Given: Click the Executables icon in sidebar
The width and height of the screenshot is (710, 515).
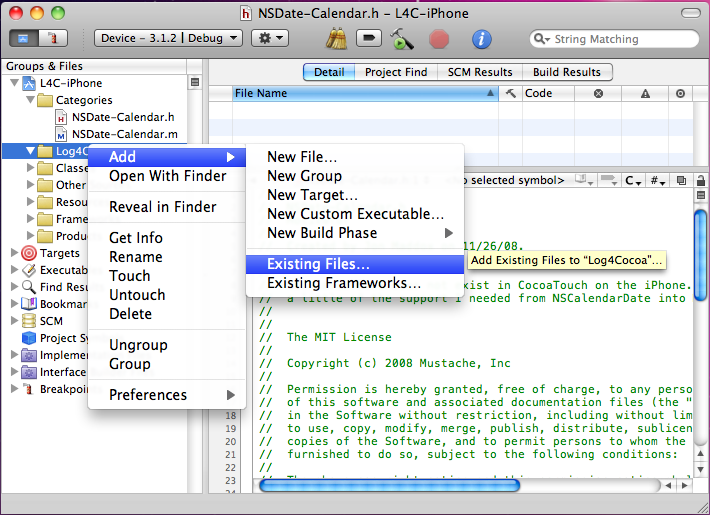Looking at the screenshot, I should [x=29, y=270].
